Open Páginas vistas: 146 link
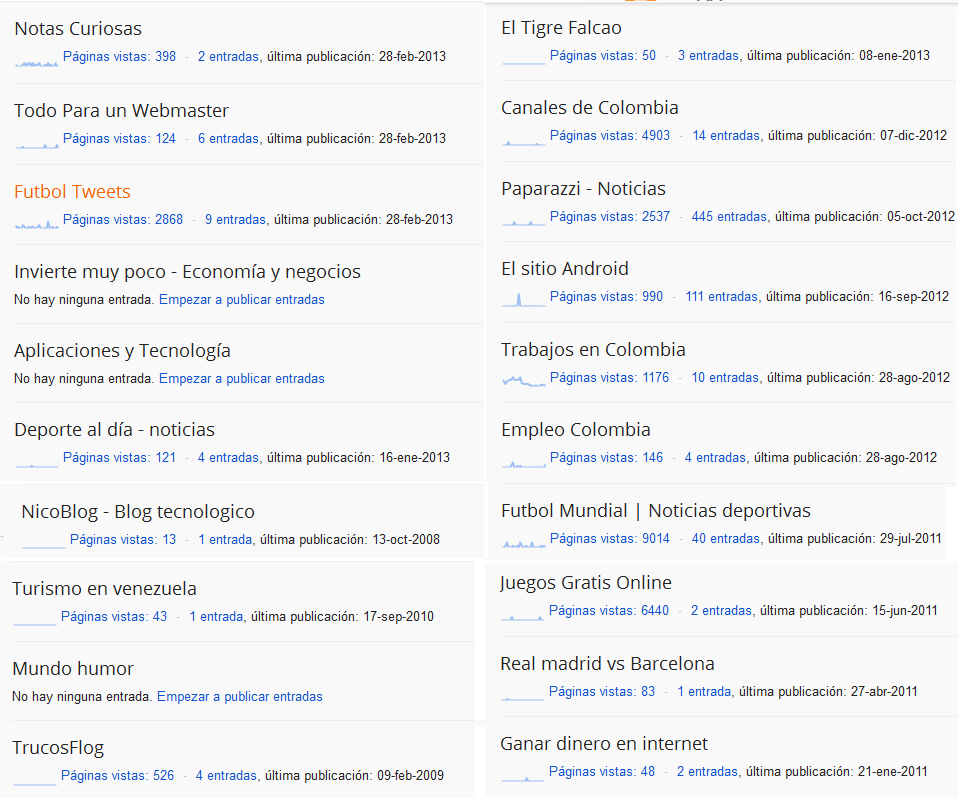 [x=606, y=458]
